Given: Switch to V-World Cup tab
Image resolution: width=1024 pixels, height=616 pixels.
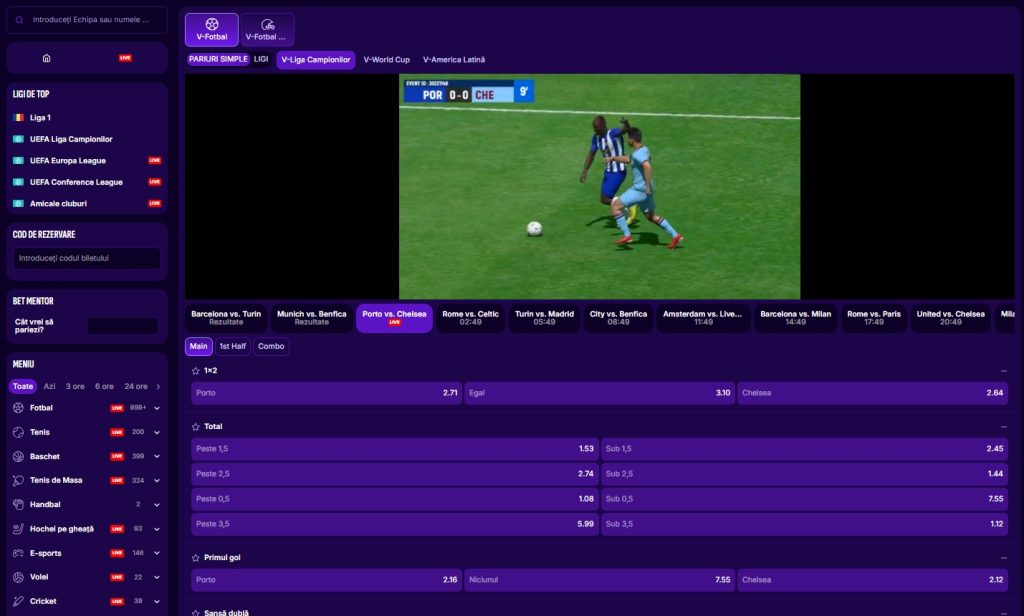Looking at the screenshot, I should point(387,59).
